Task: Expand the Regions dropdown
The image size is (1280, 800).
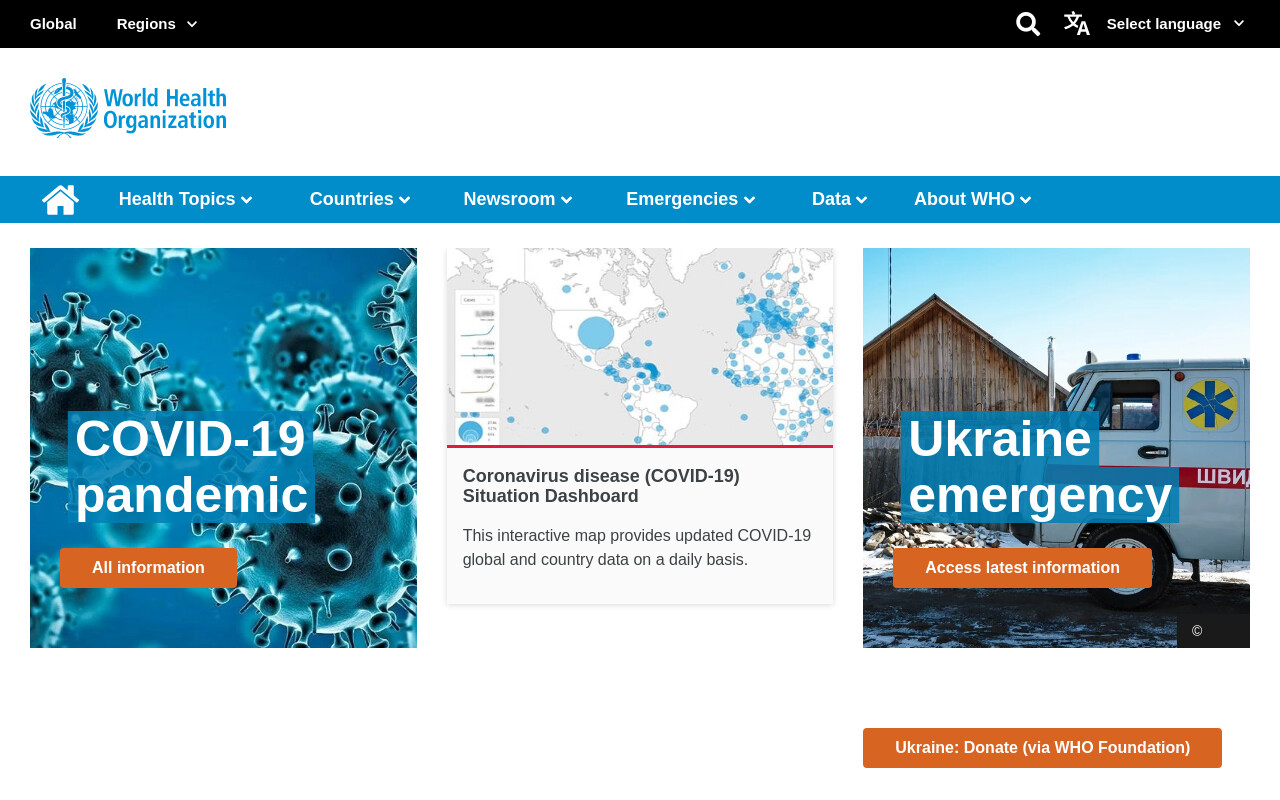Action: click(x=157, y=24)
